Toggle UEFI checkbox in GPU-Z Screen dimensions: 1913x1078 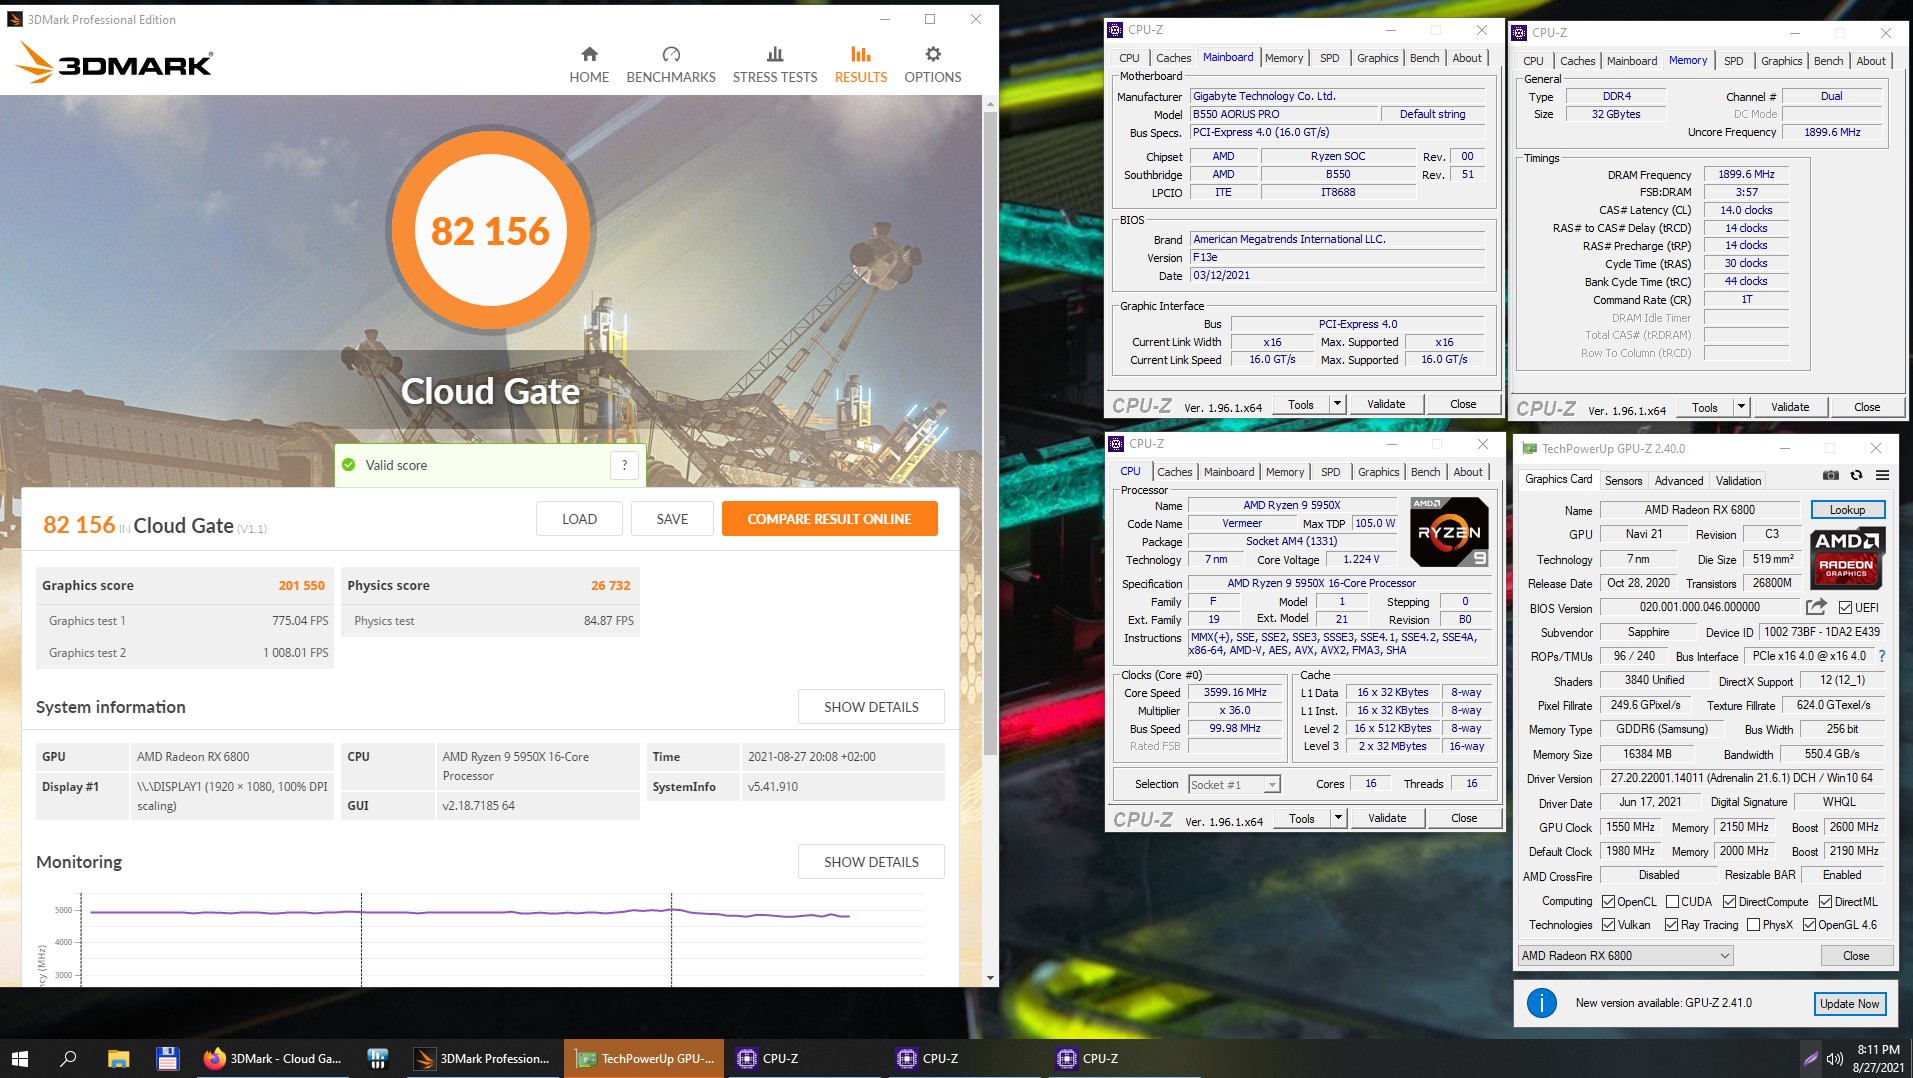tap(1845, 608)
